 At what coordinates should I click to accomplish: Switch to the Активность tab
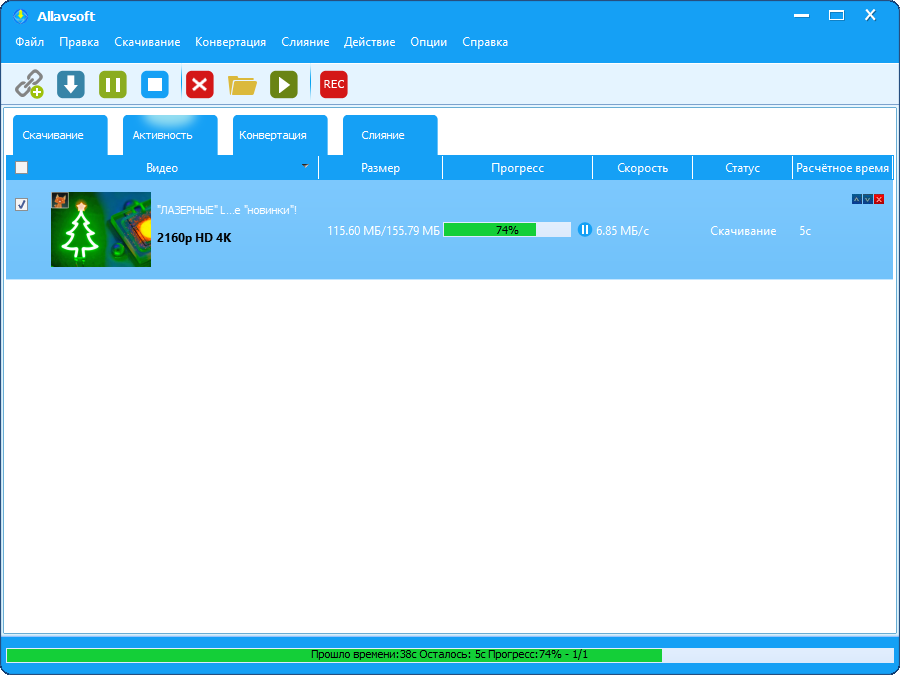click(170, 135)
